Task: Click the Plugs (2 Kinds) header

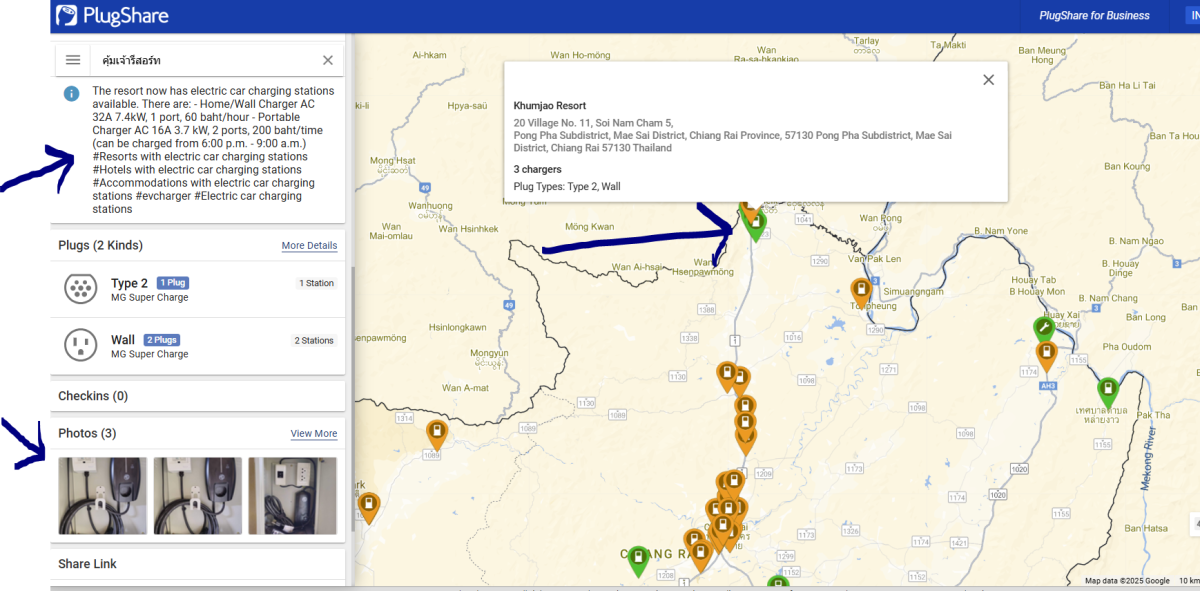Action: 100,245
